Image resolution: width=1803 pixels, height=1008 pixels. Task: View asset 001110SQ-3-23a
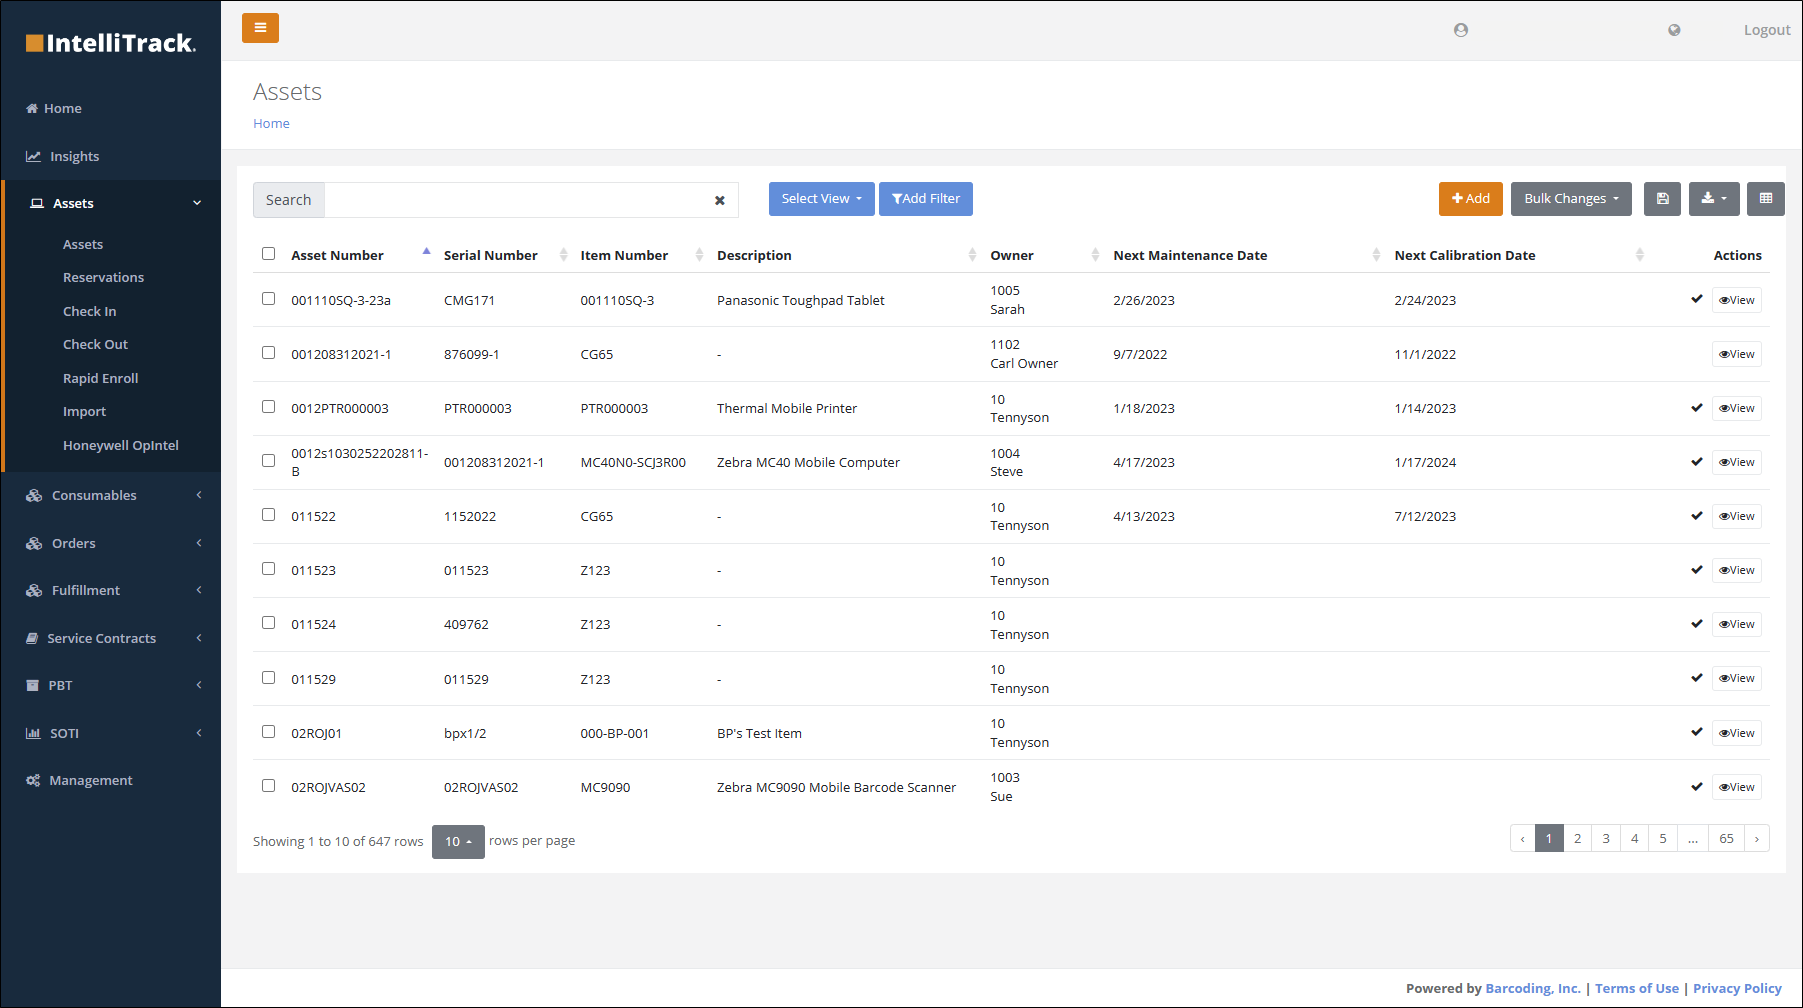[x=1737, y=300]
